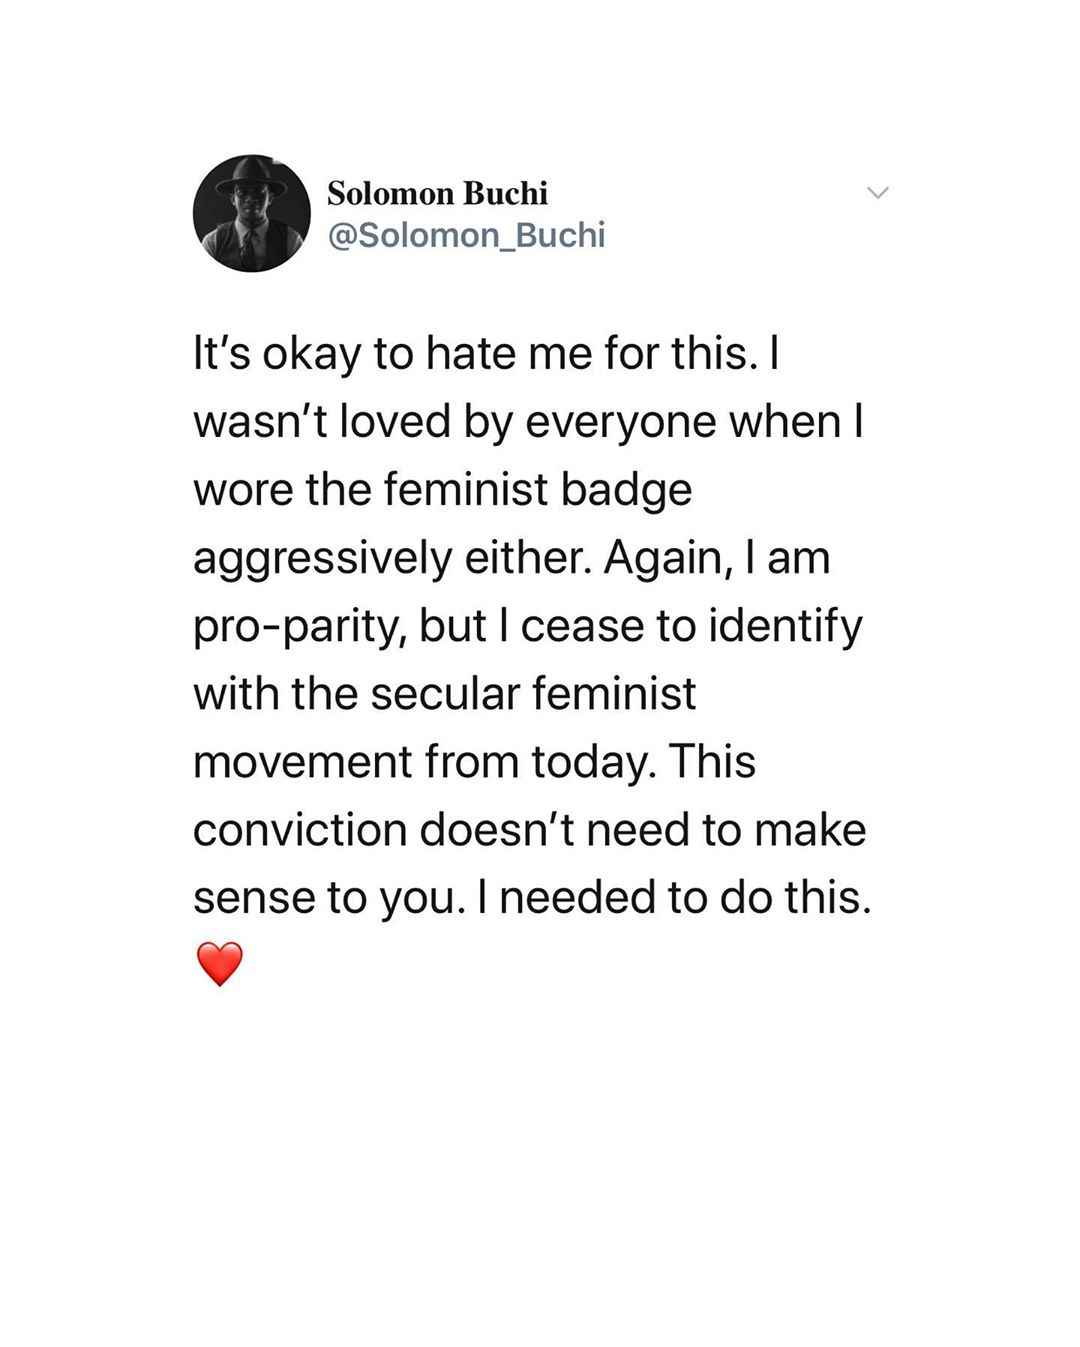
Task: Click the line "with the secular feminist"
Action: point(444,693)
